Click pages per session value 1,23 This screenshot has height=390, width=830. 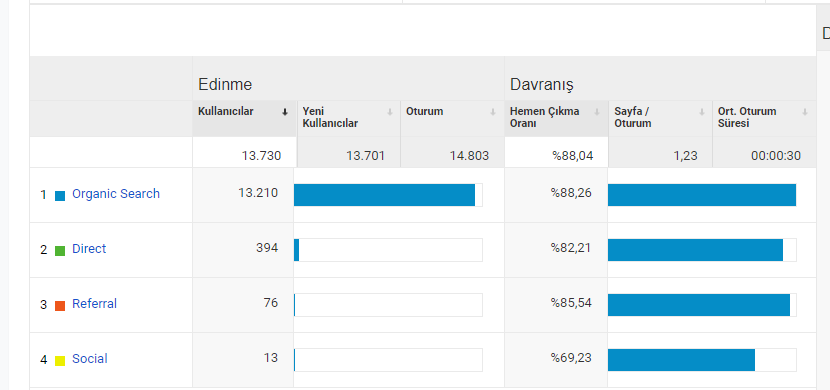click(686, 156)
